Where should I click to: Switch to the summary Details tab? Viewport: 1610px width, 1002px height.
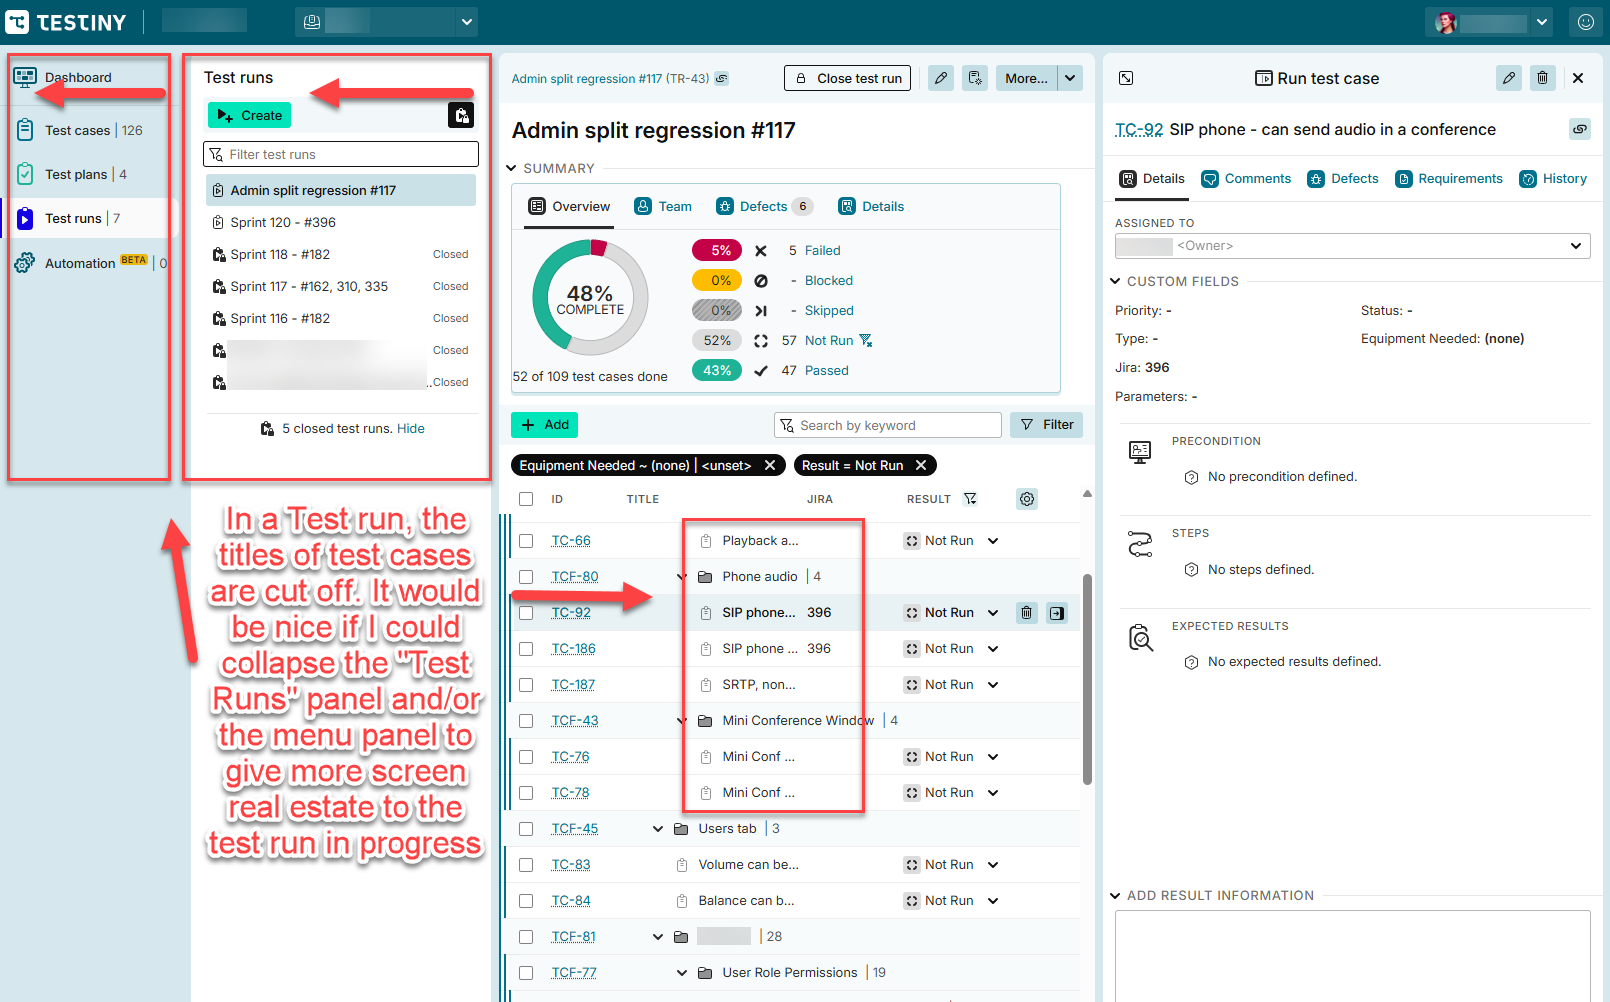(871, 206)
